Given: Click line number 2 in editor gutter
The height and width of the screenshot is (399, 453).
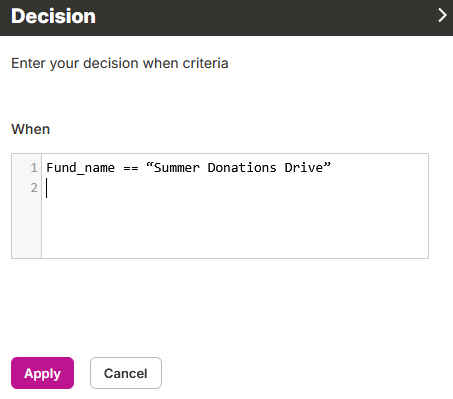Looking at the screenshot, I should (x=34, y=188).
